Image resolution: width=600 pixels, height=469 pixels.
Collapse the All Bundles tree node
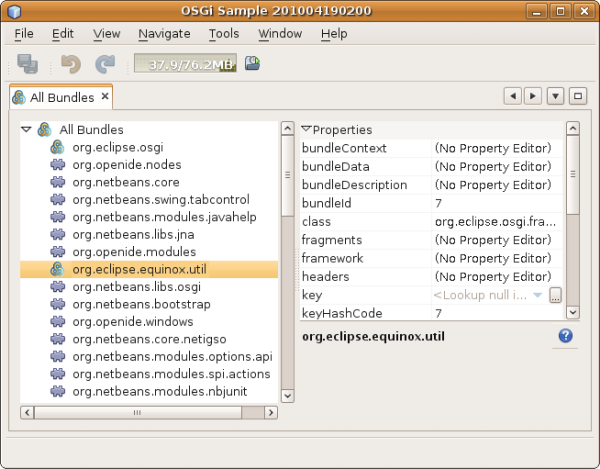[x=26, y=129]
